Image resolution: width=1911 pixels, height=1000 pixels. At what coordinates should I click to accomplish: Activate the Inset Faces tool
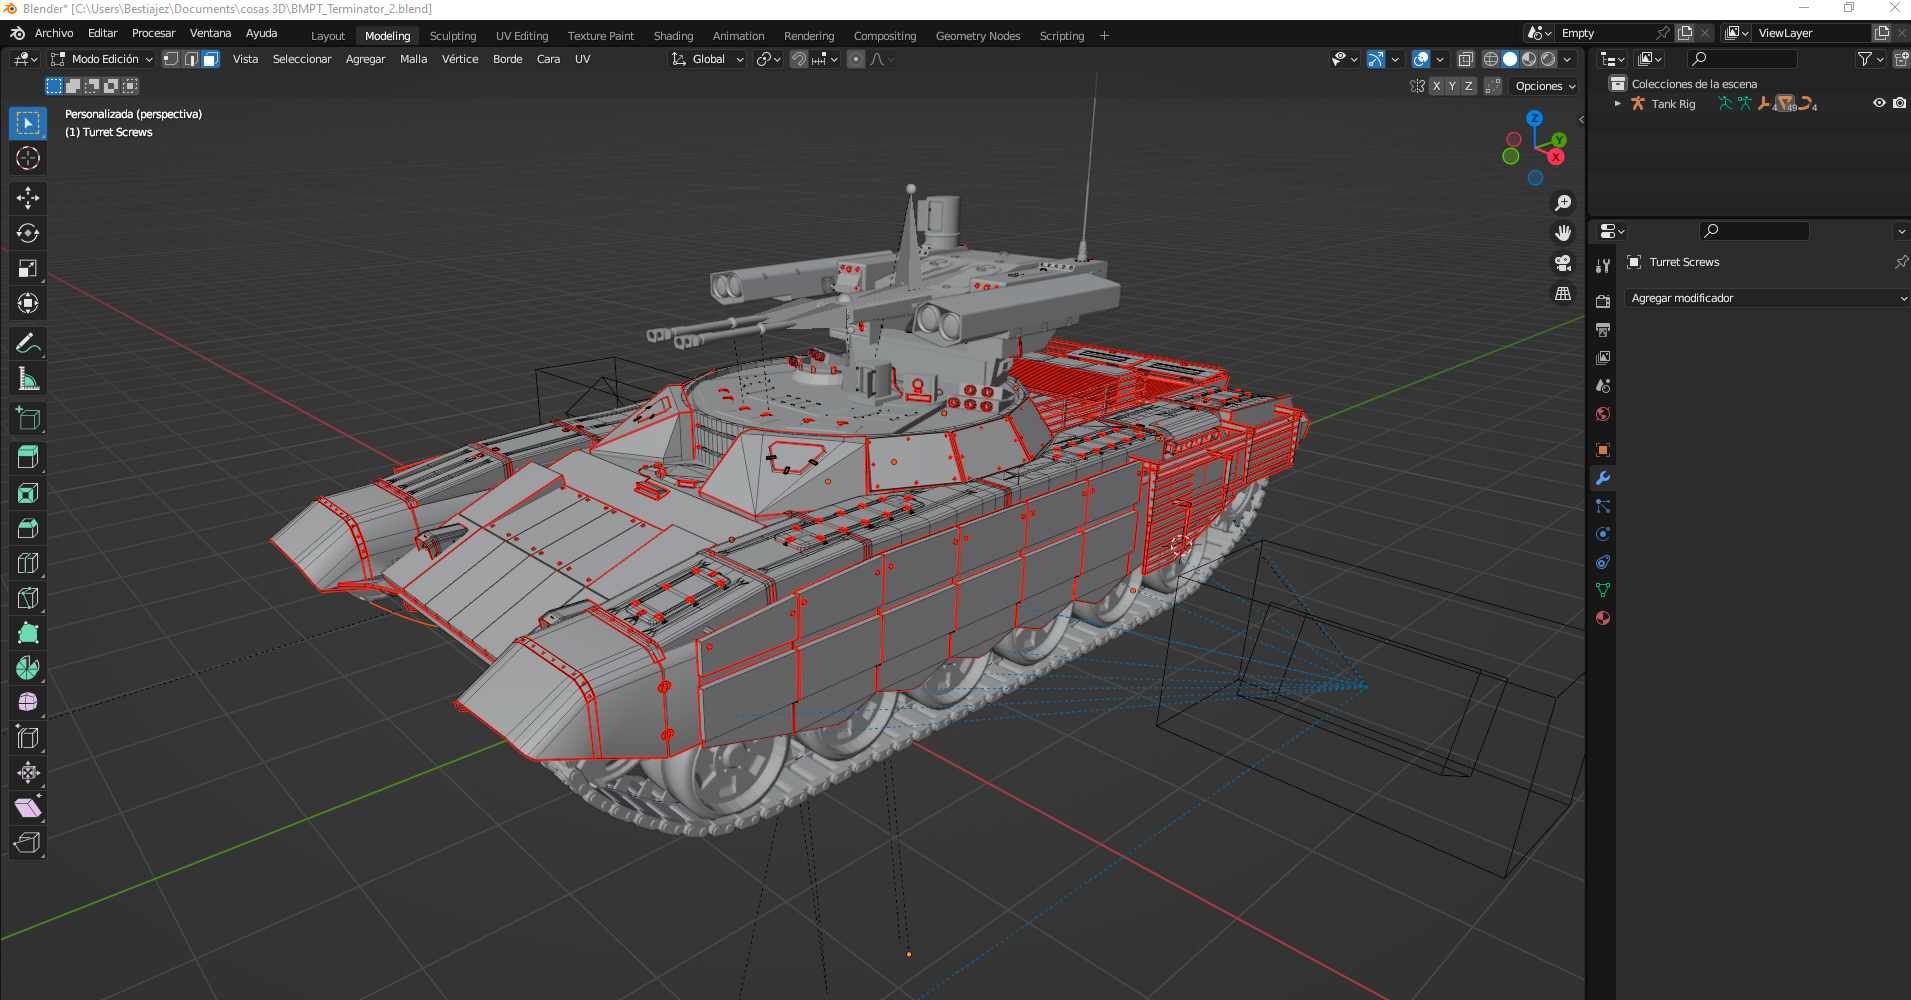click(x=28, y=493)
